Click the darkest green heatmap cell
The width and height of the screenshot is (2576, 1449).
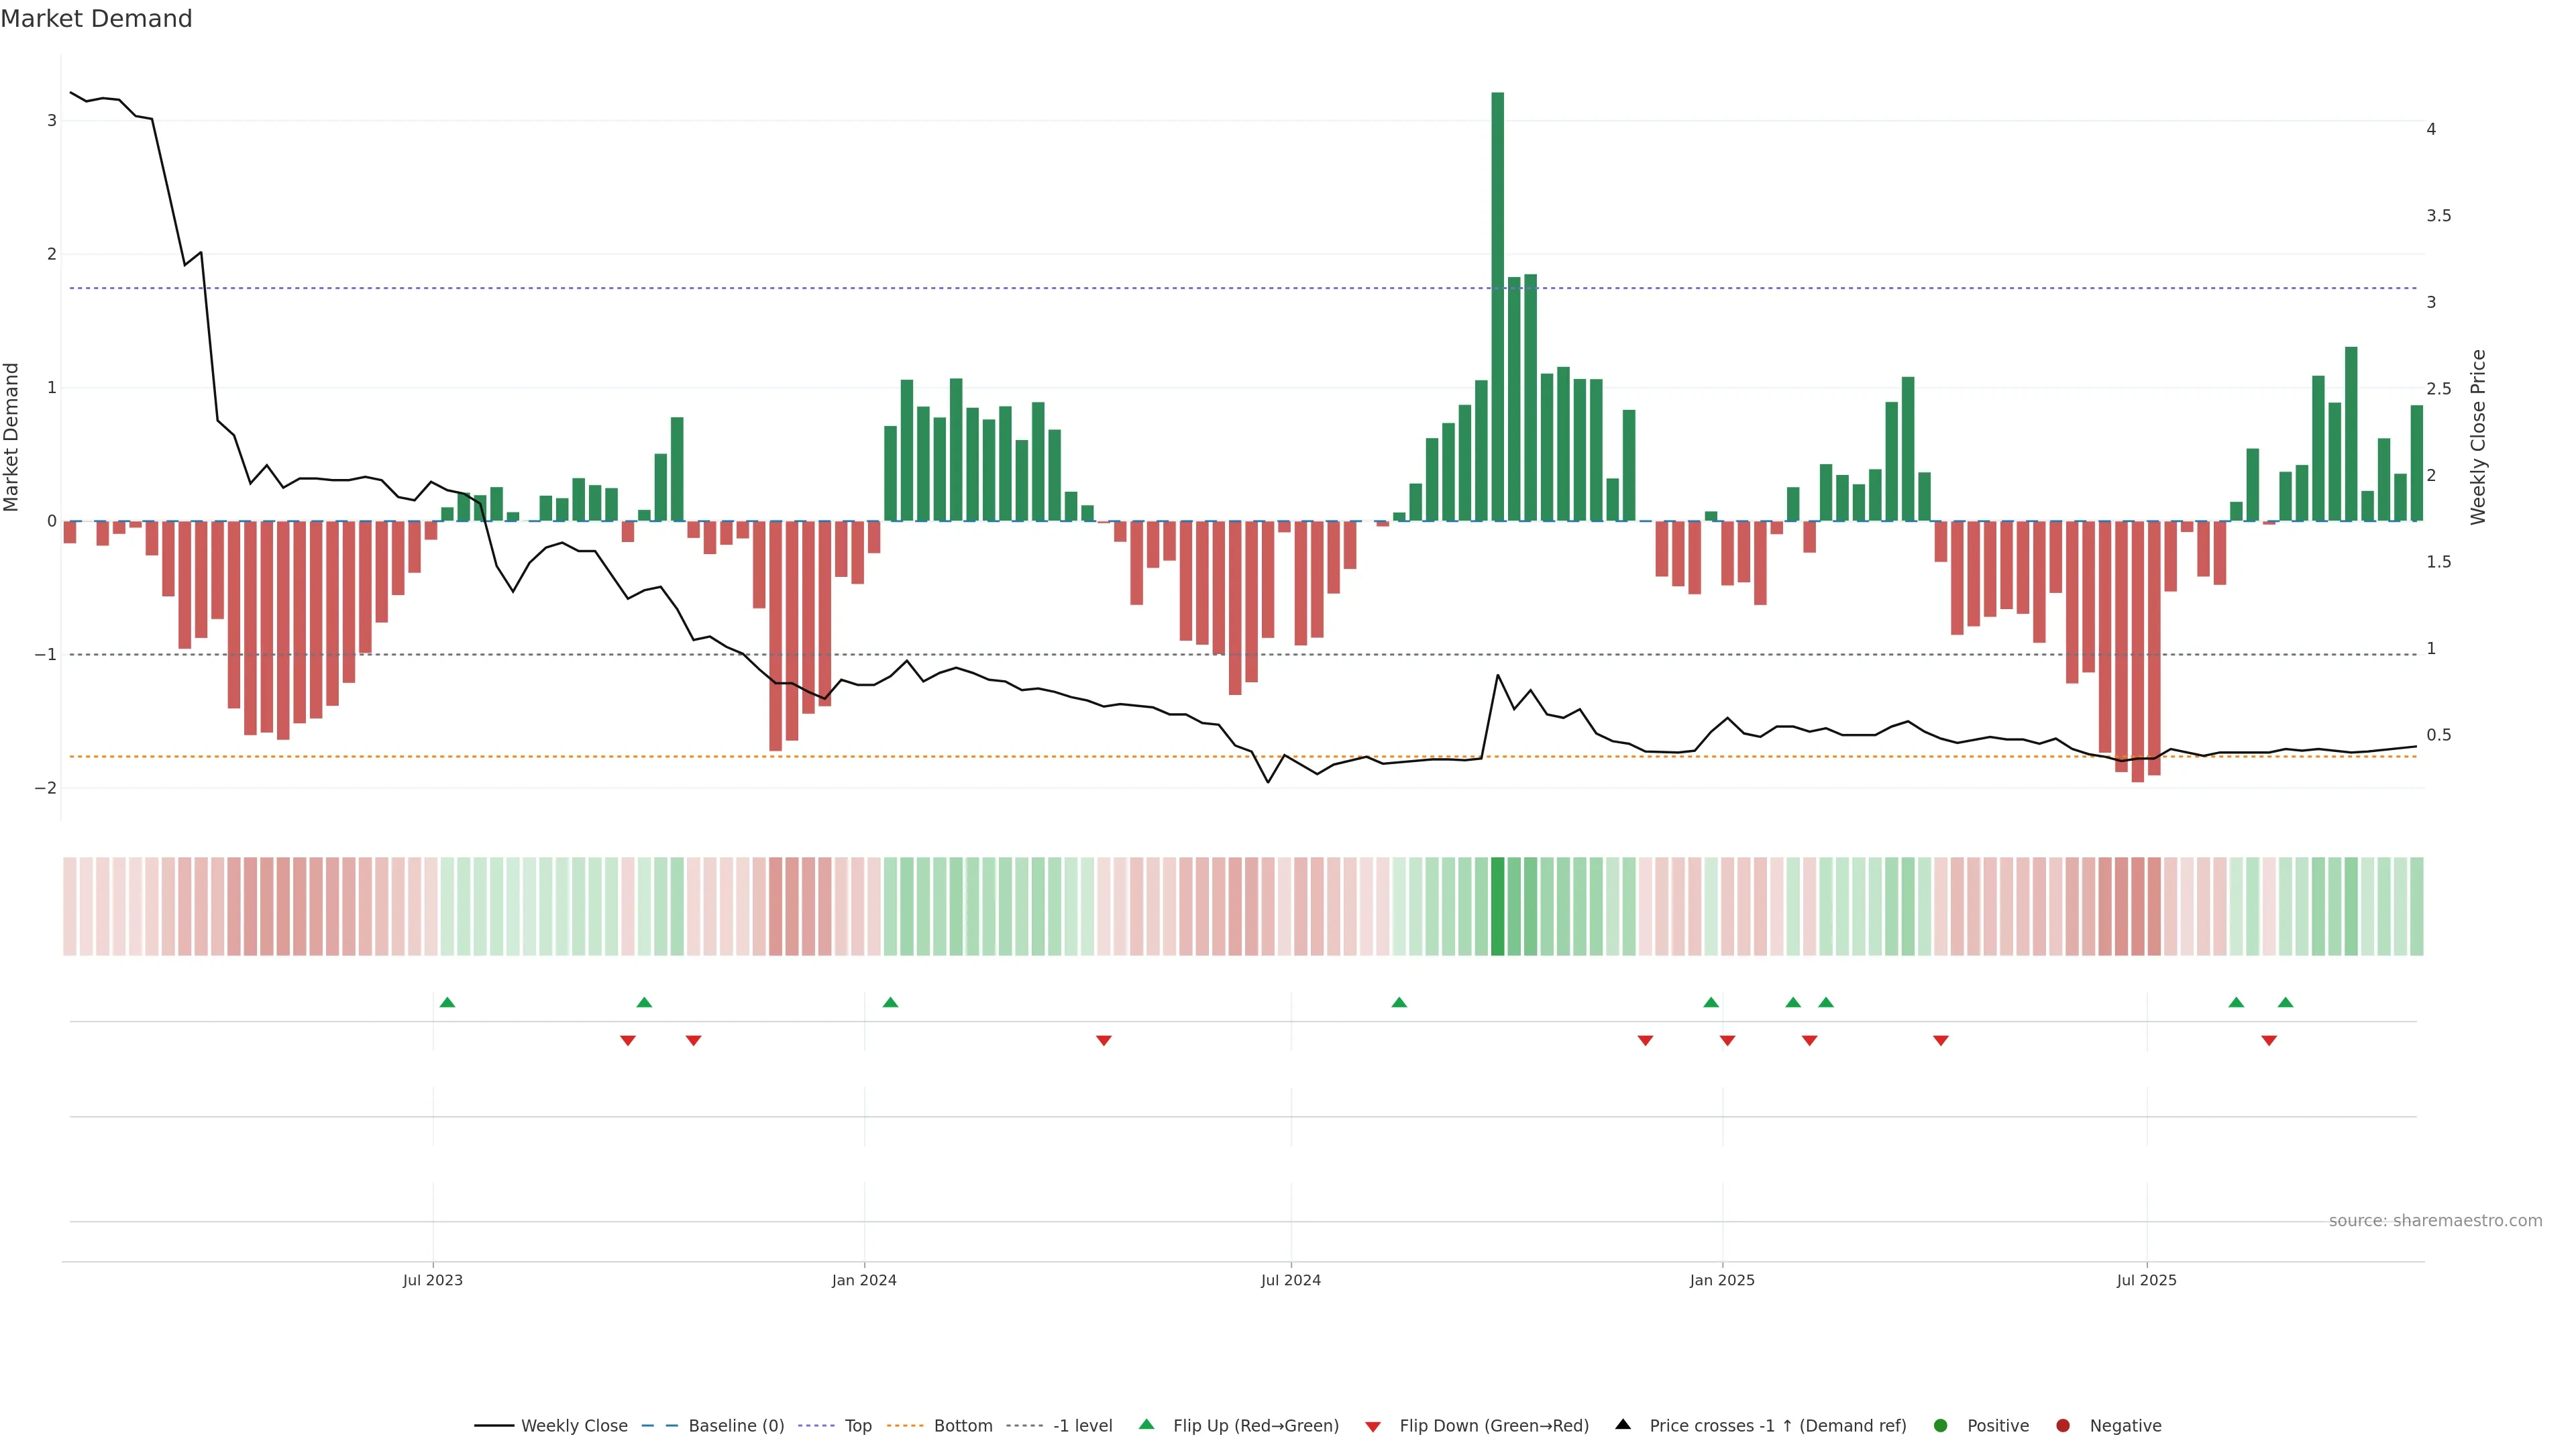click(x=1497, y=906)
